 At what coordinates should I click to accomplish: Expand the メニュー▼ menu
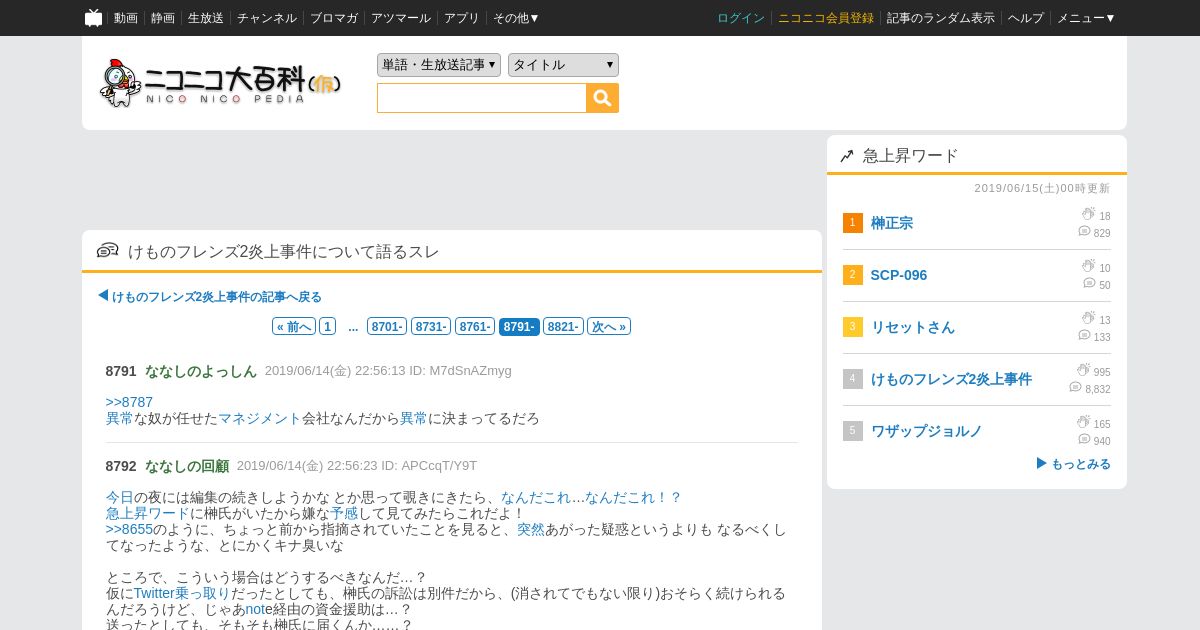1086,18
